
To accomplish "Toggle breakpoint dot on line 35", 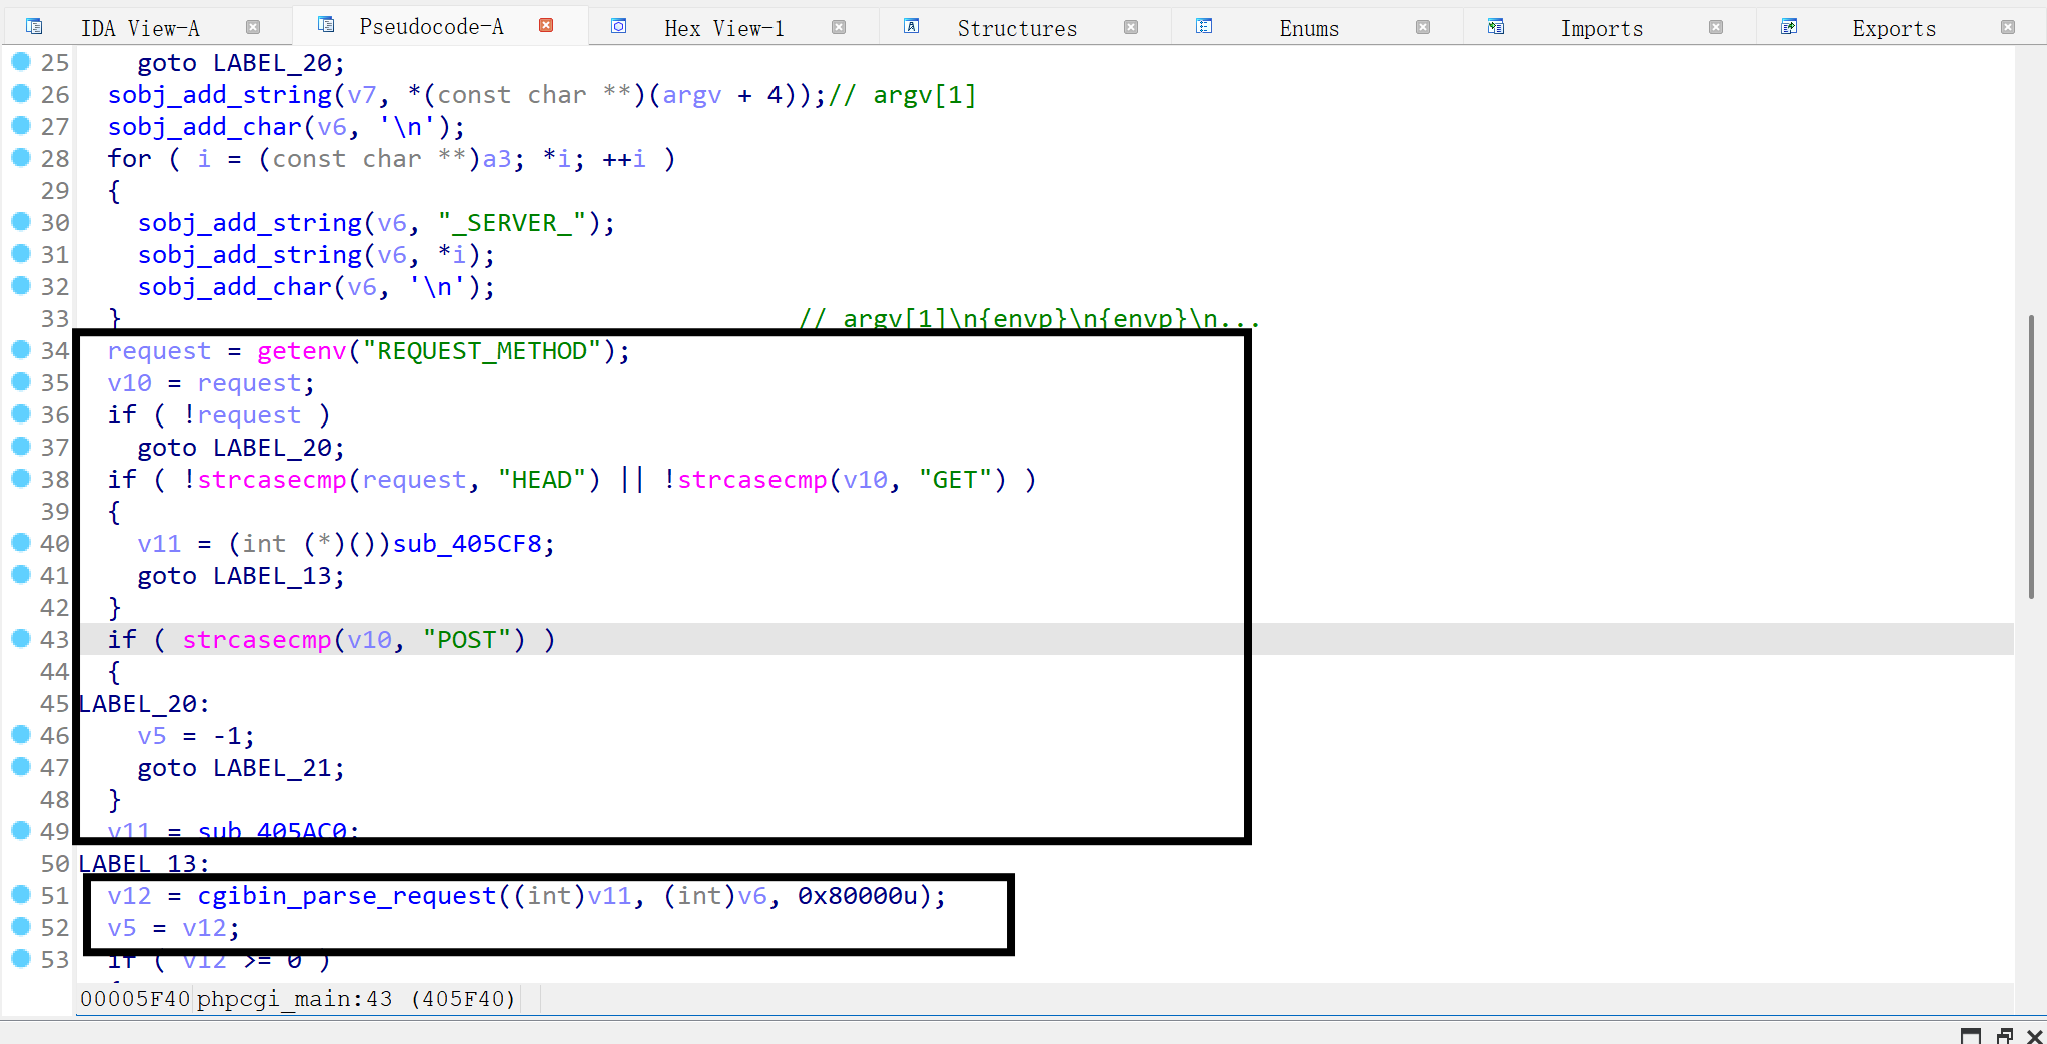I will click(x=21, y=382).
